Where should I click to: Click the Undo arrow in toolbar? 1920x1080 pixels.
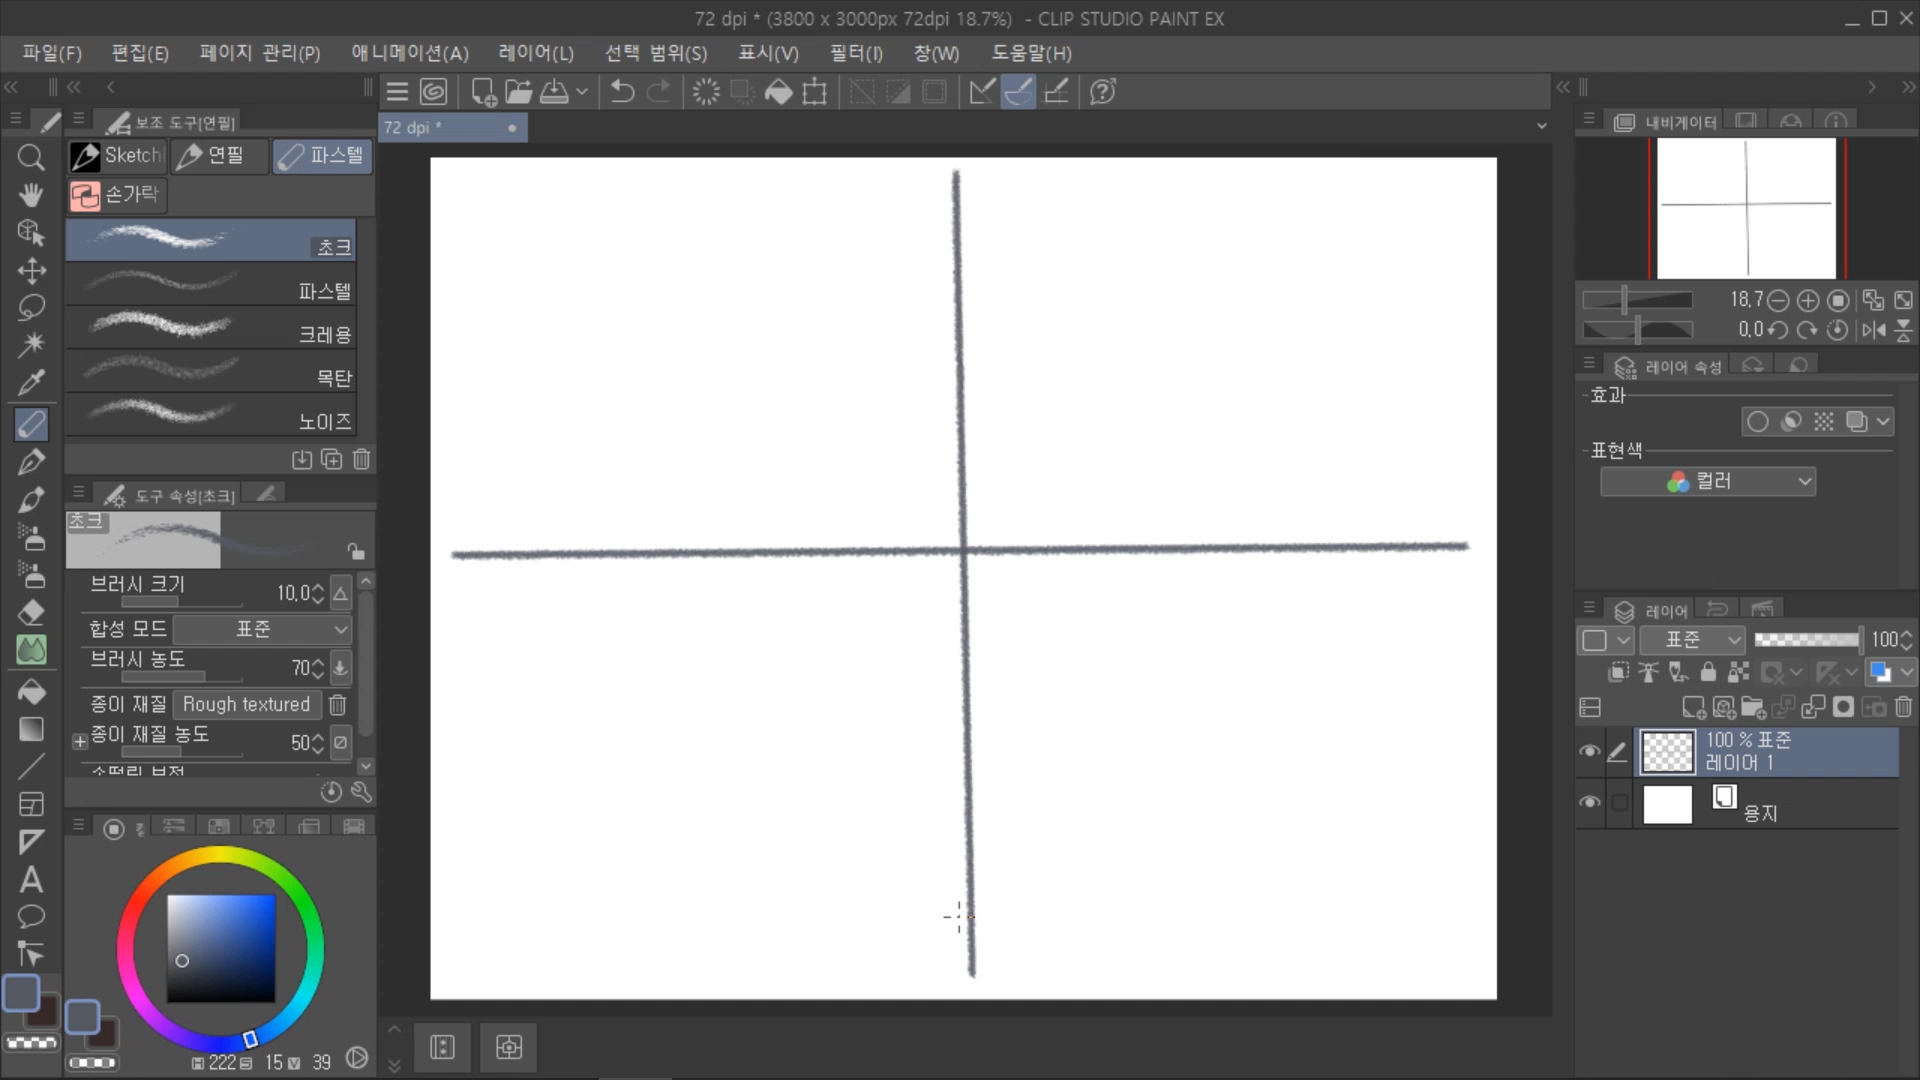622,92
